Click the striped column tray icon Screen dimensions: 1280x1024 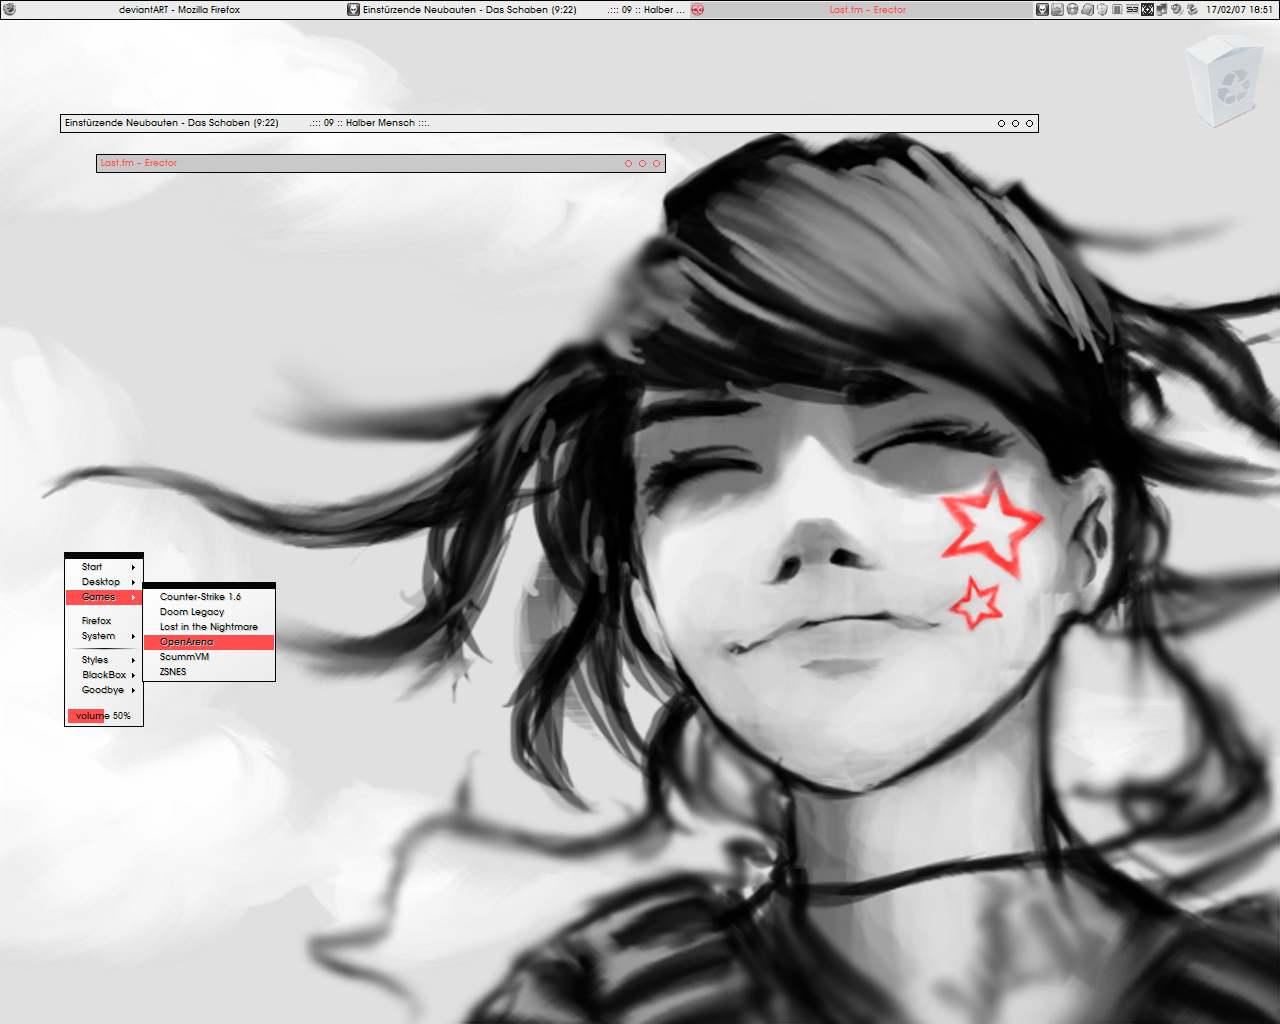pos(1117,9)
